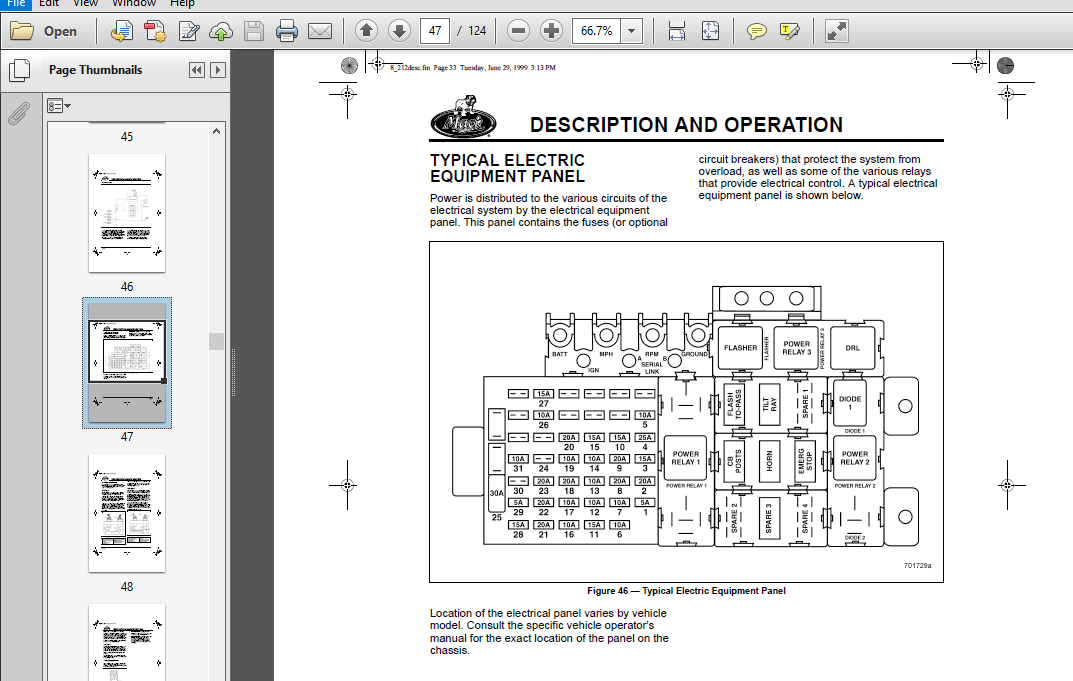Expand the thumbnails panel with right arrow

coord(218,70)
